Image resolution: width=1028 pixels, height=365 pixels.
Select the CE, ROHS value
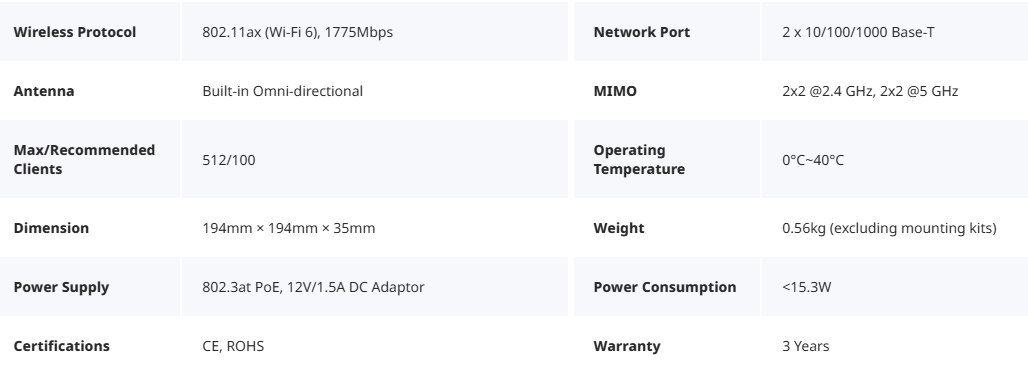[233, 346]
